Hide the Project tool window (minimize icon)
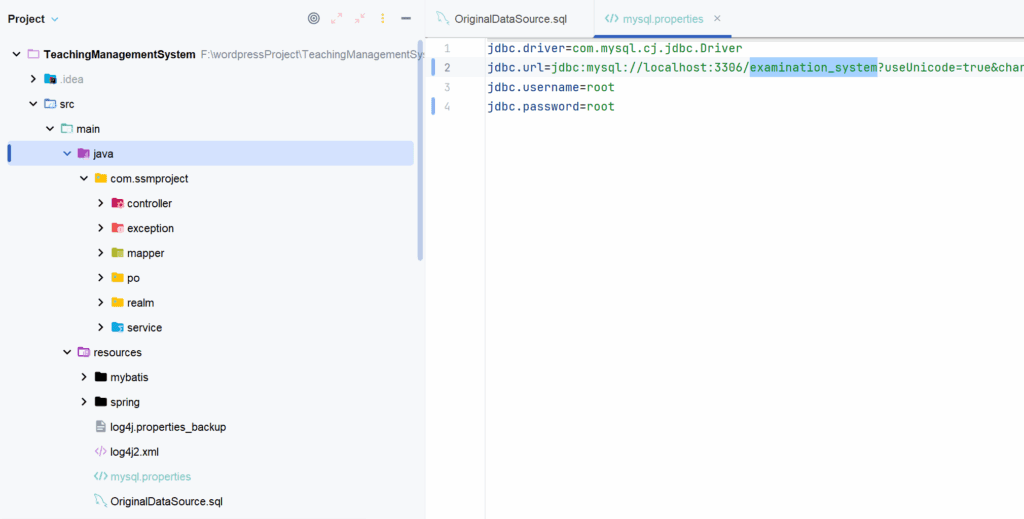Screen dimensions: 1024x519 pos(406,19)
